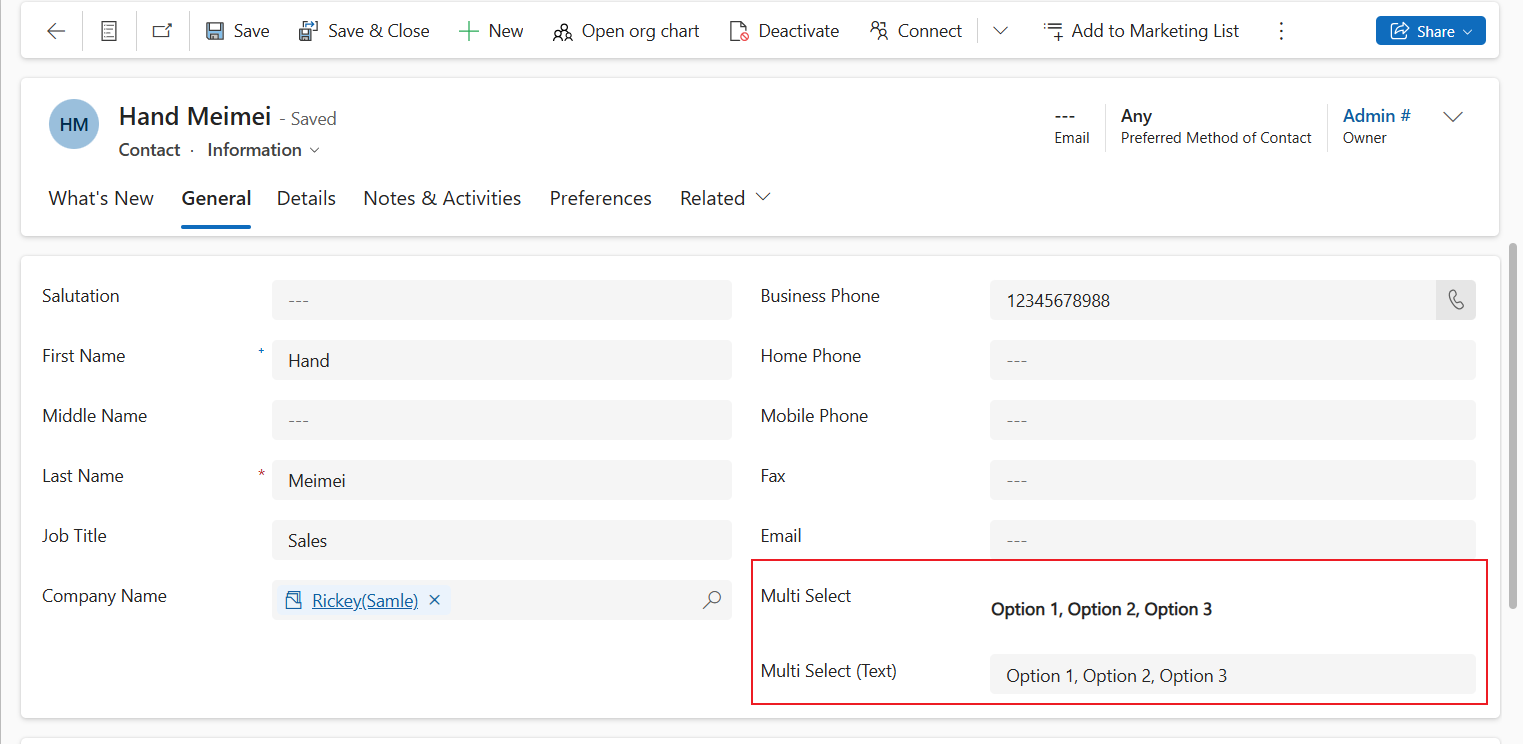Remove Rickey(Samle) with the X icon
The image size is (1523, 744).
(x=434, y=600)
